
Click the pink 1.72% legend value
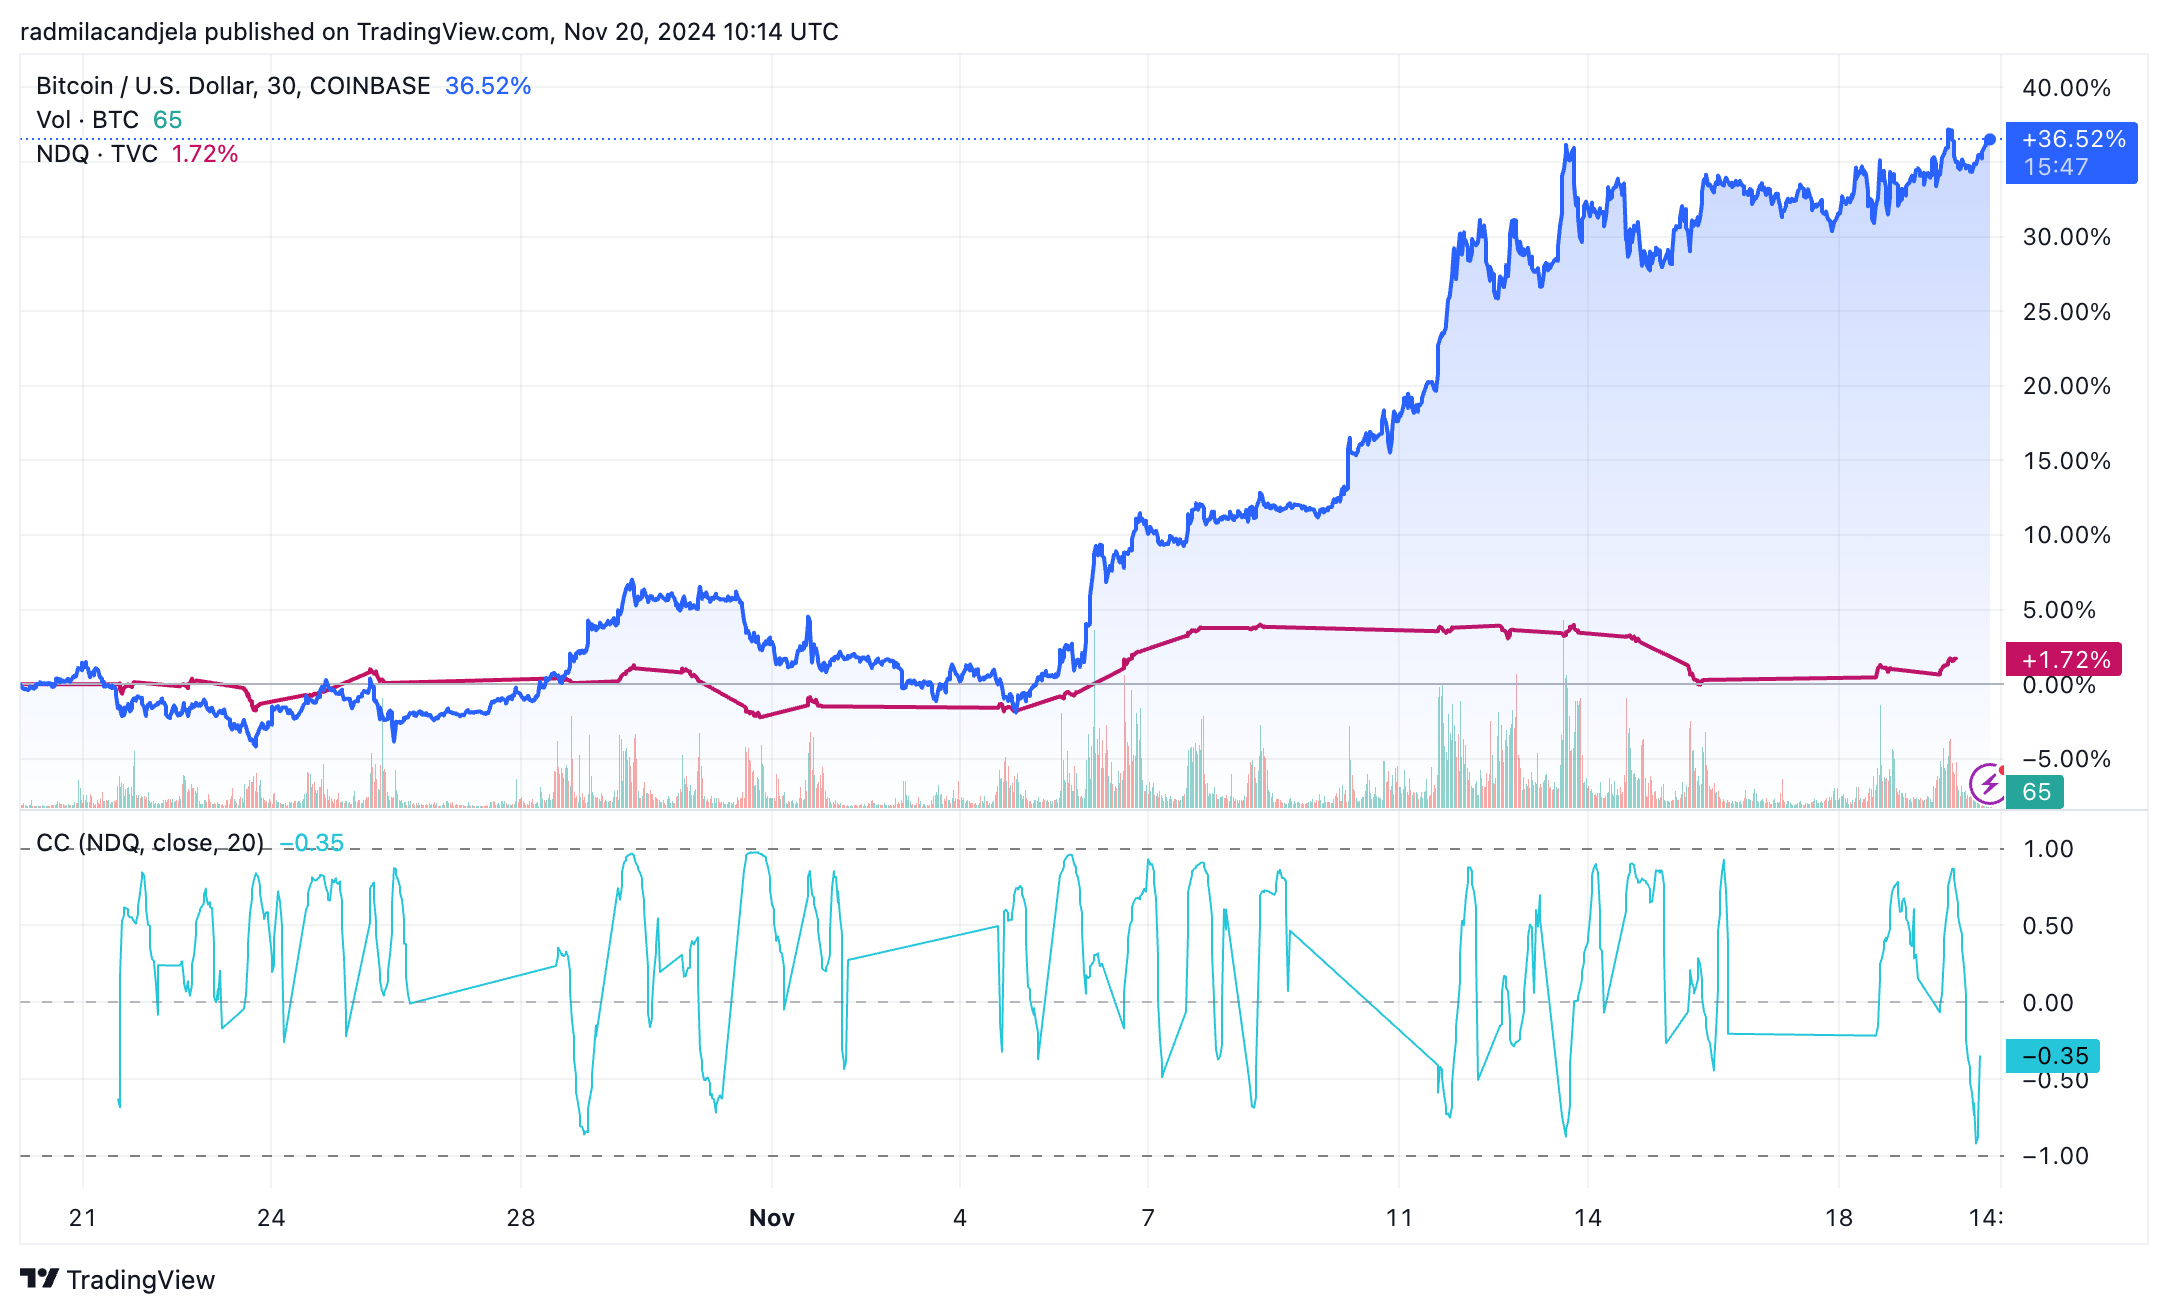pyautogui.click(x=205, y=154)
